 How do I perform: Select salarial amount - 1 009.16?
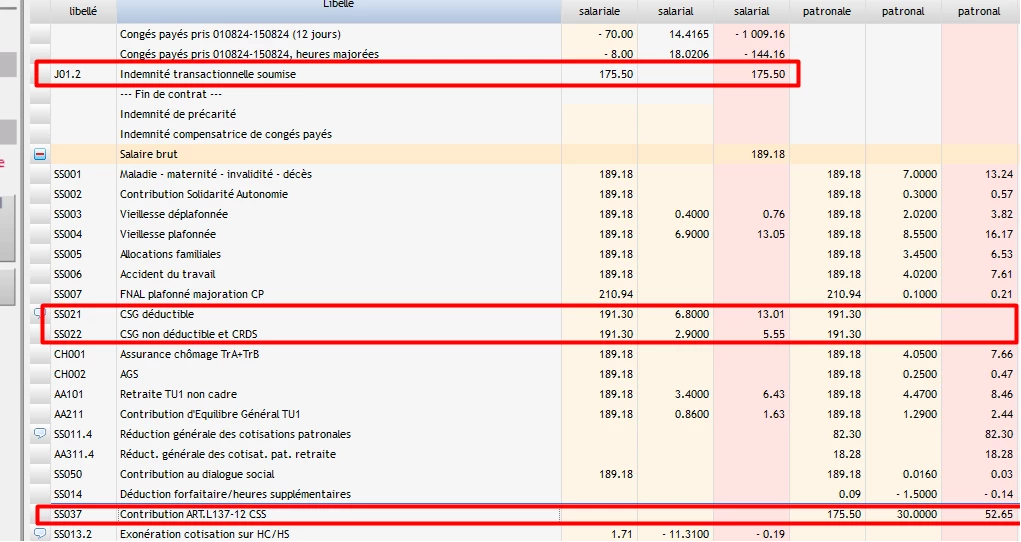coord(760,34)
